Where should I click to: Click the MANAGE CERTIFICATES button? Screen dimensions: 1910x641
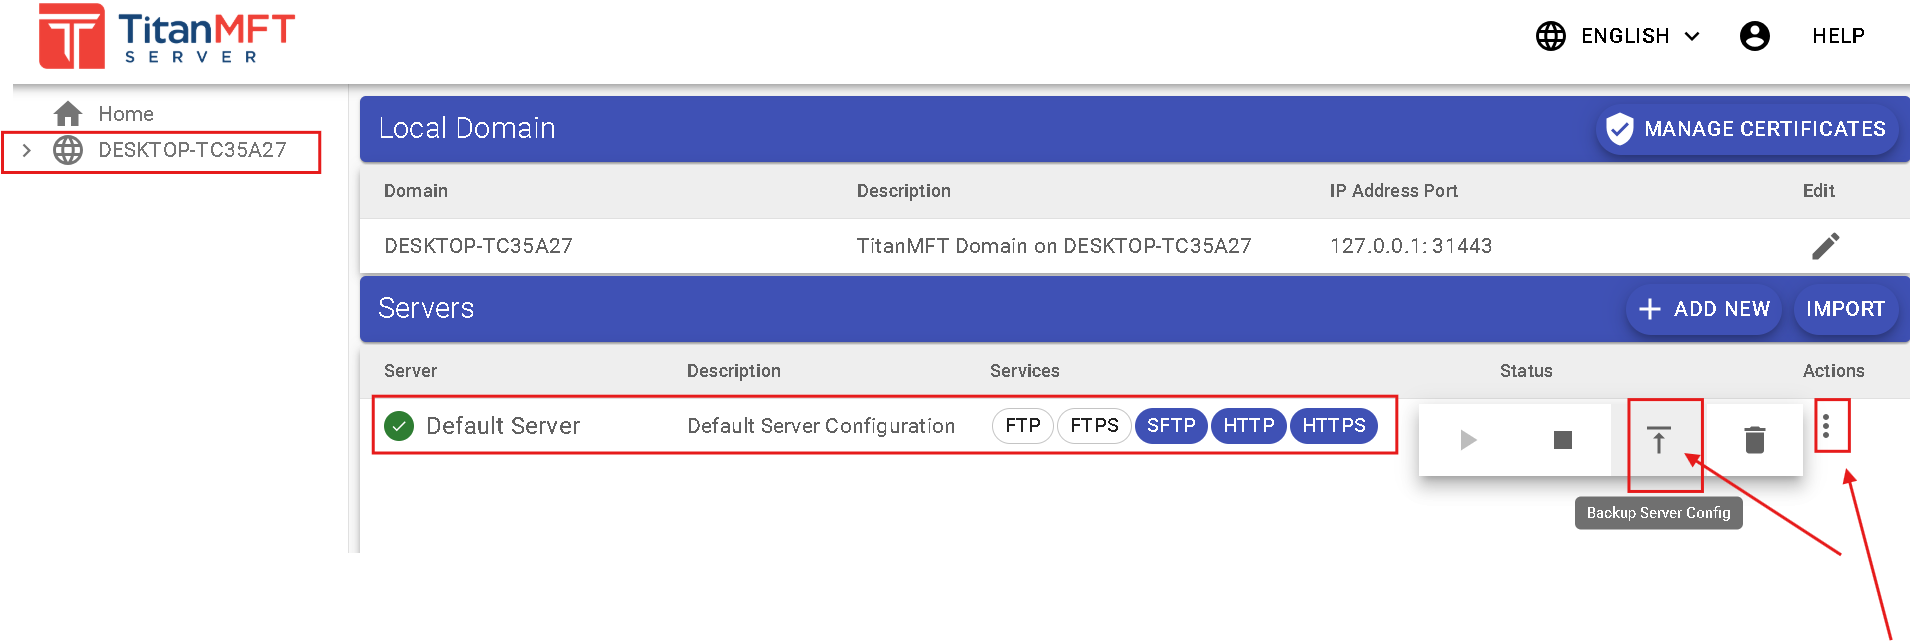[1746, 129]
